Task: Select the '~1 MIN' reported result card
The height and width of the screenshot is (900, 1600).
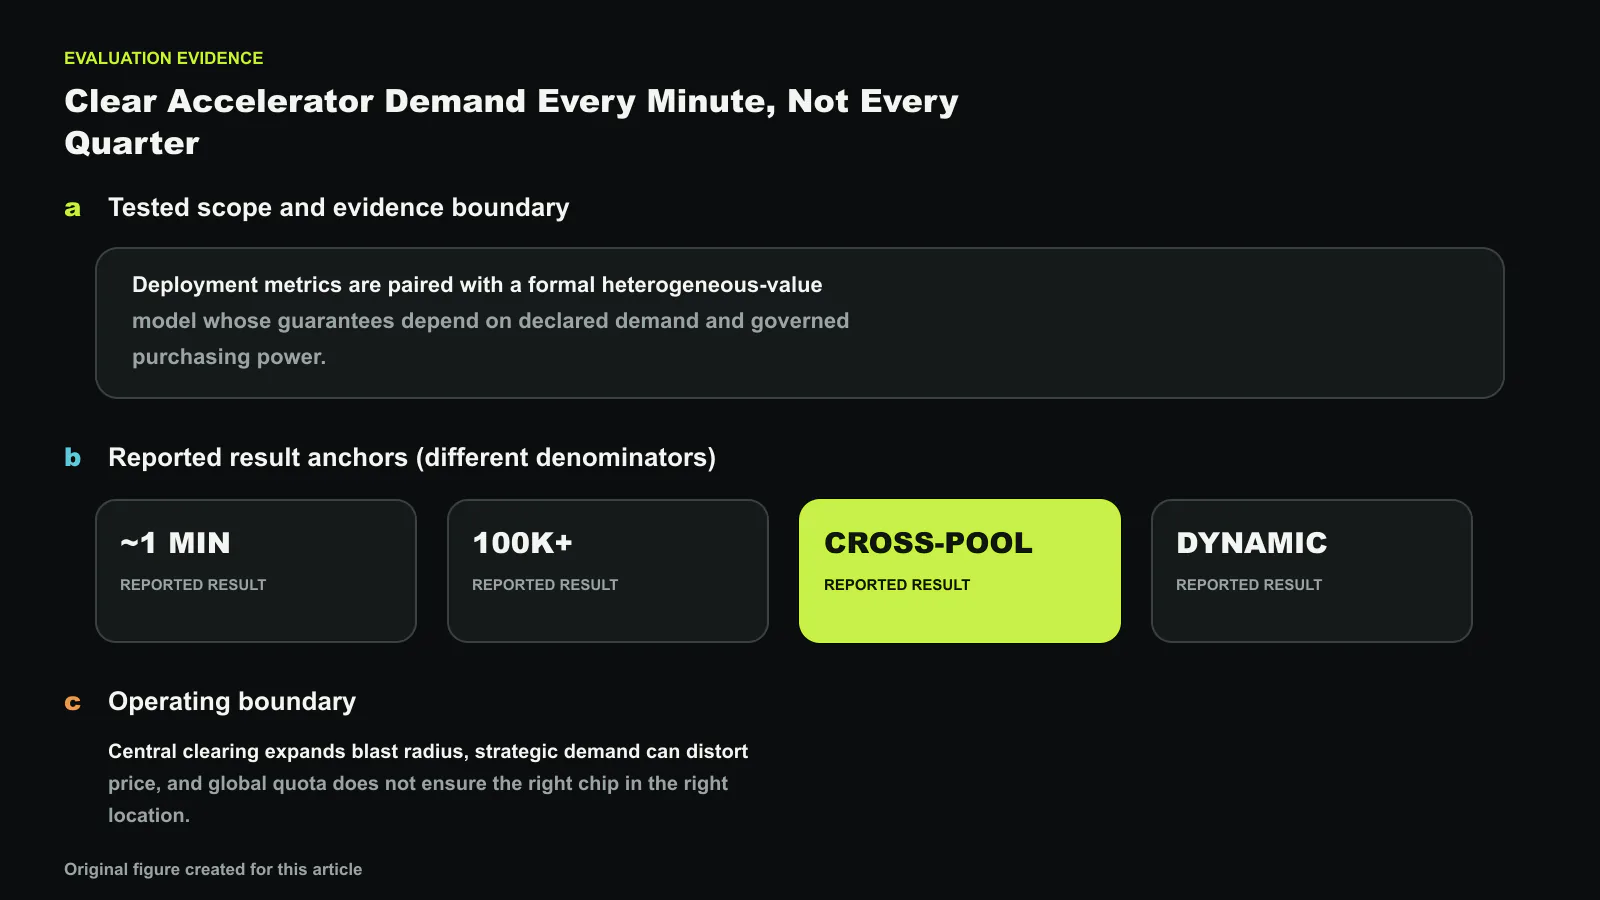Action: [x=256, y=571]
